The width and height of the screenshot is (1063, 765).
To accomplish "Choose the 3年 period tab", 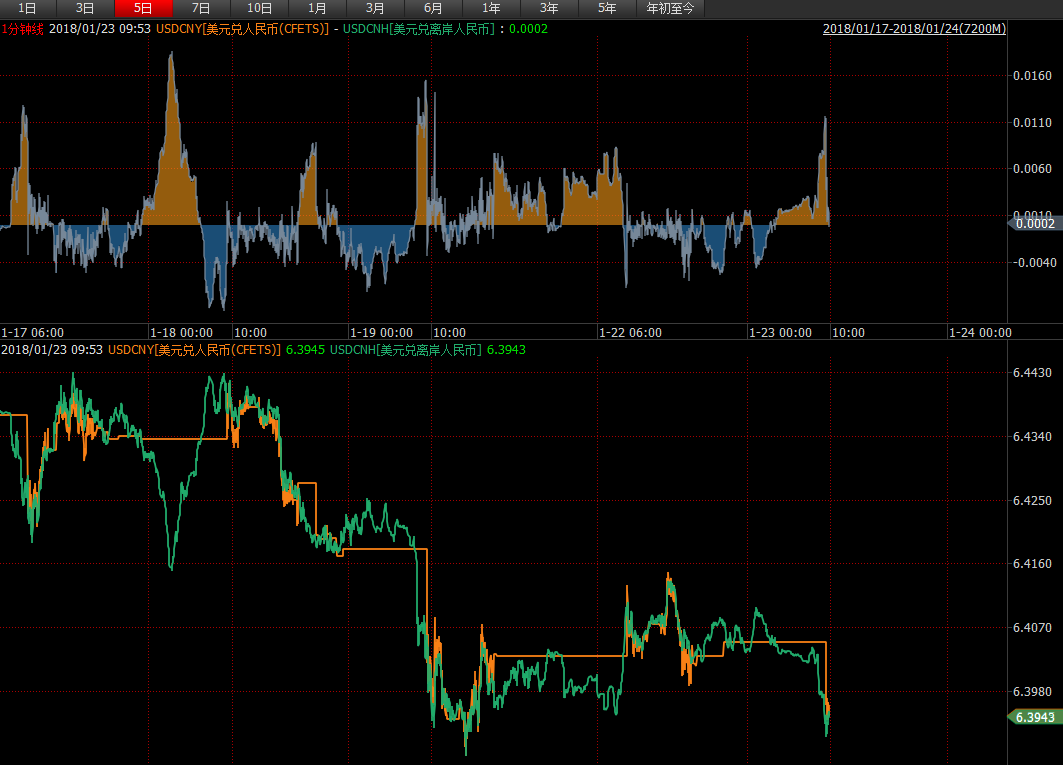I will [x=549, y=8].
